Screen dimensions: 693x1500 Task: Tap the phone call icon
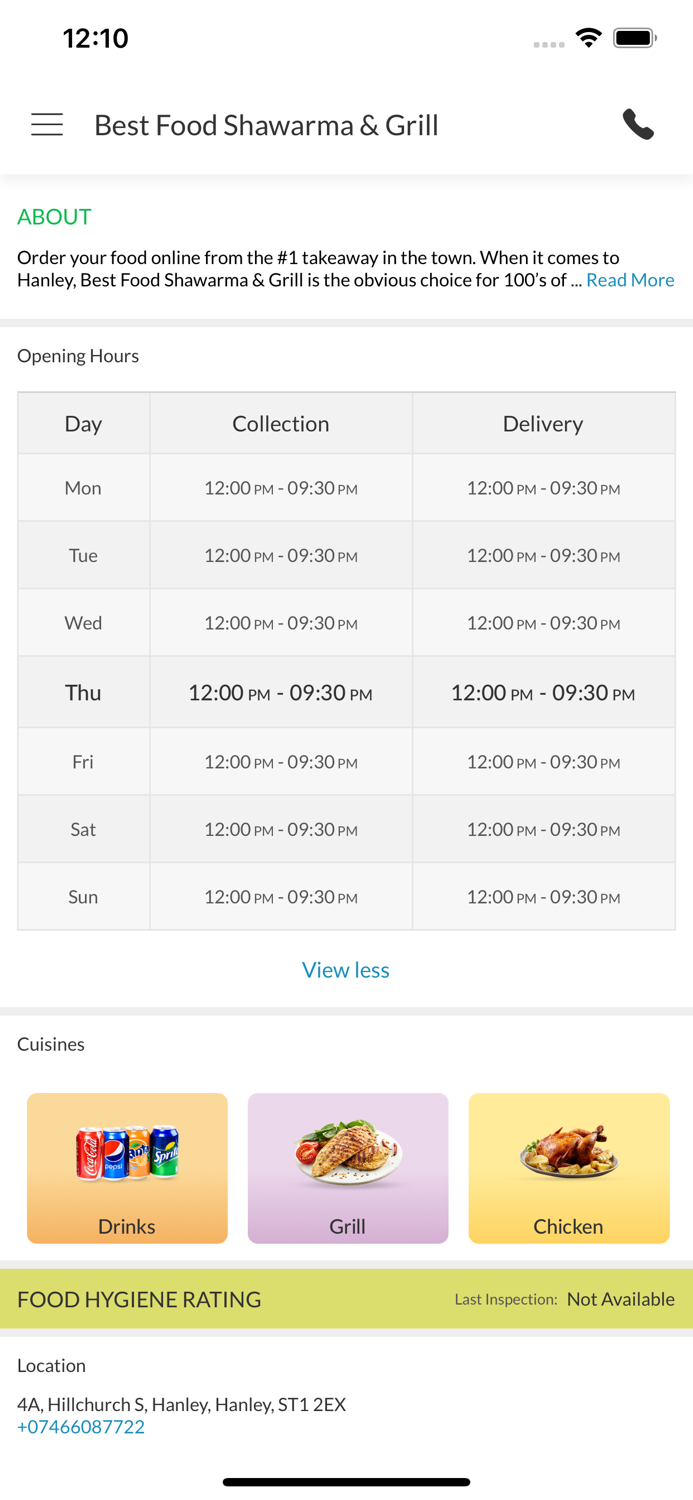(638, 125)
